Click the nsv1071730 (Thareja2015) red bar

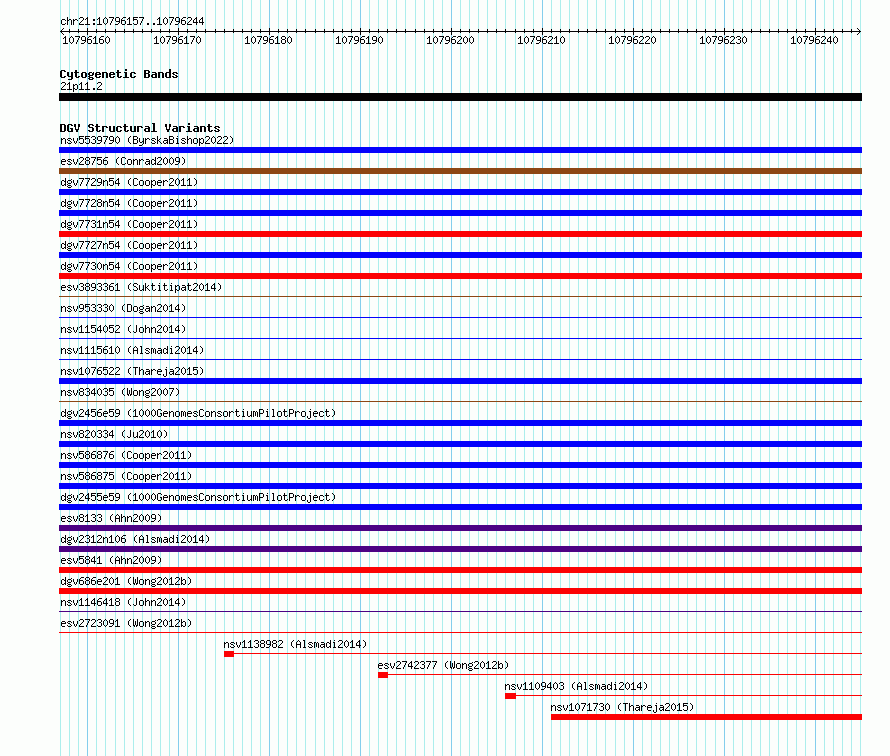pyautogui.click(x=706, y=717)
